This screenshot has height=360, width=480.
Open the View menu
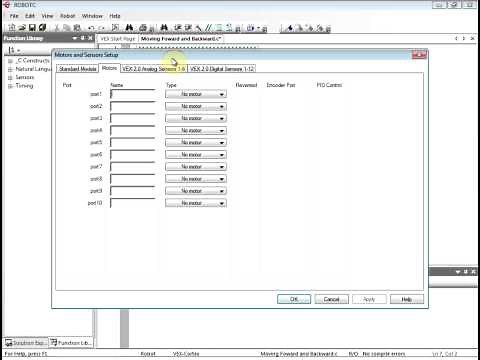[47, 16]
